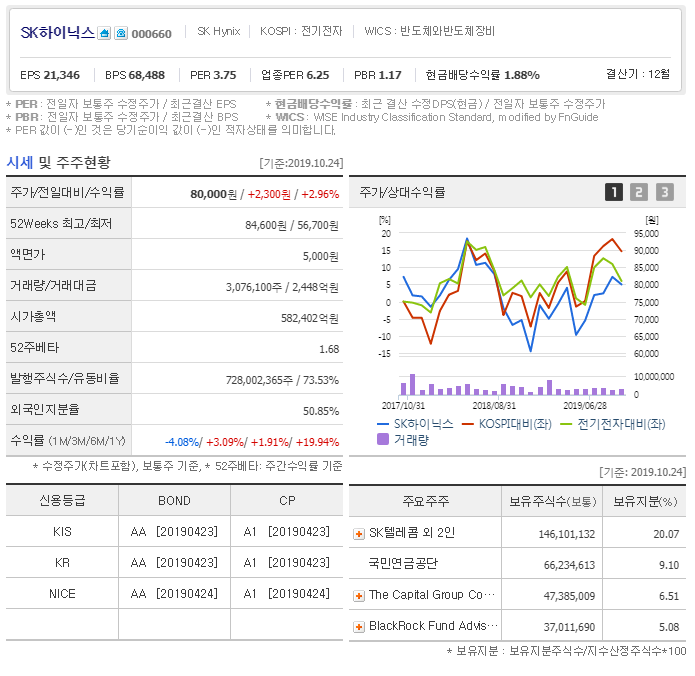
Task: Select 1M return -4.08%
Action: (182, 442)
